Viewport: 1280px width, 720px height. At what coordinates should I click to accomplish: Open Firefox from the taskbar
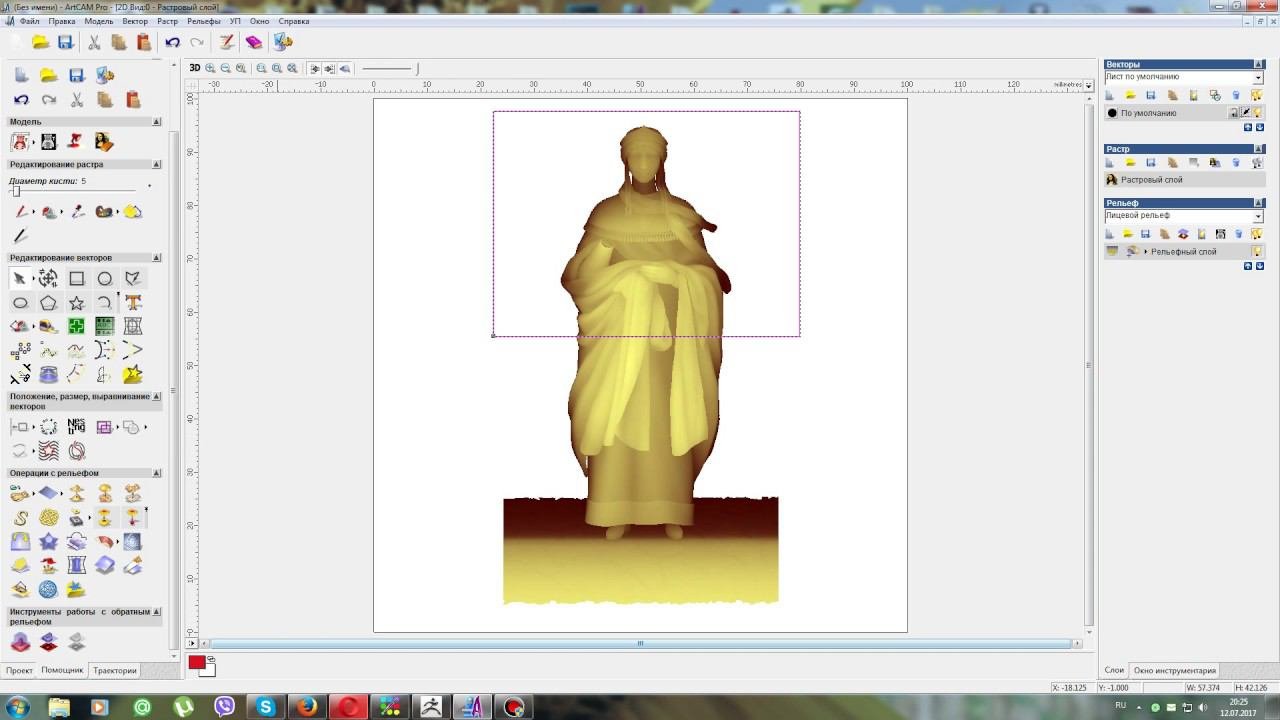(x=307, y=707)
